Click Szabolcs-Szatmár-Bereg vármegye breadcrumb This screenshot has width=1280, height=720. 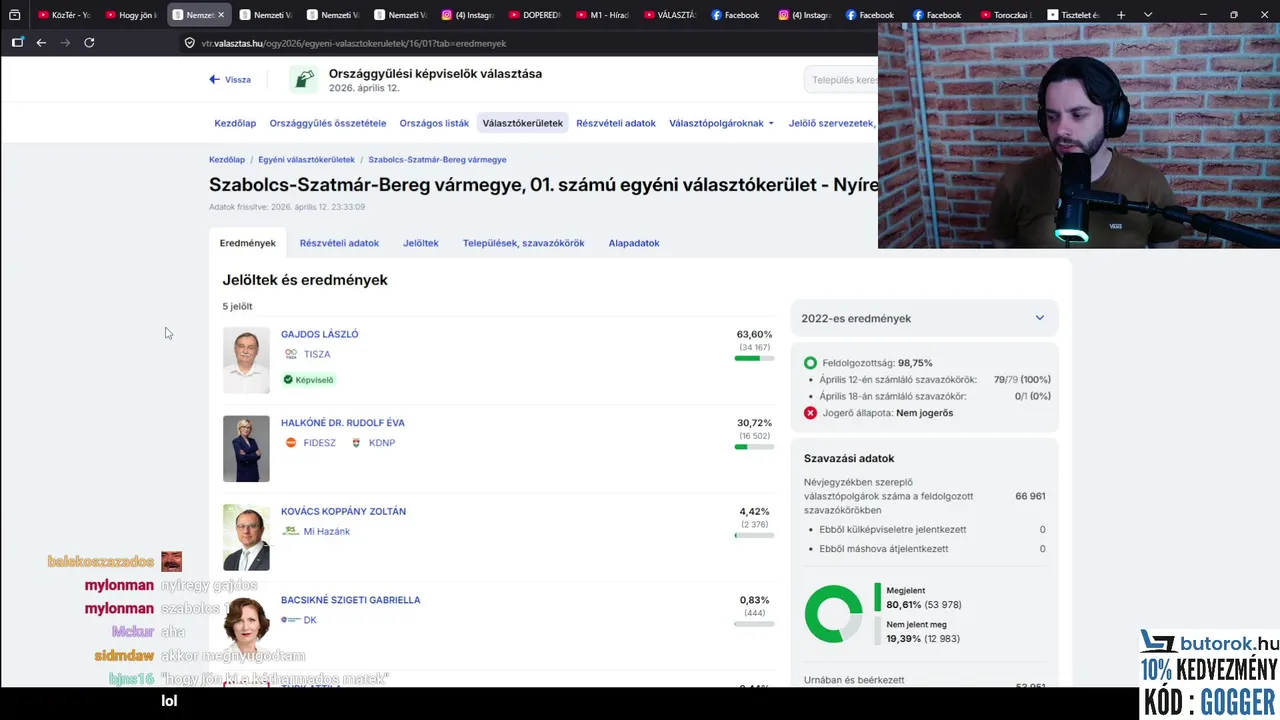(437, 159)
